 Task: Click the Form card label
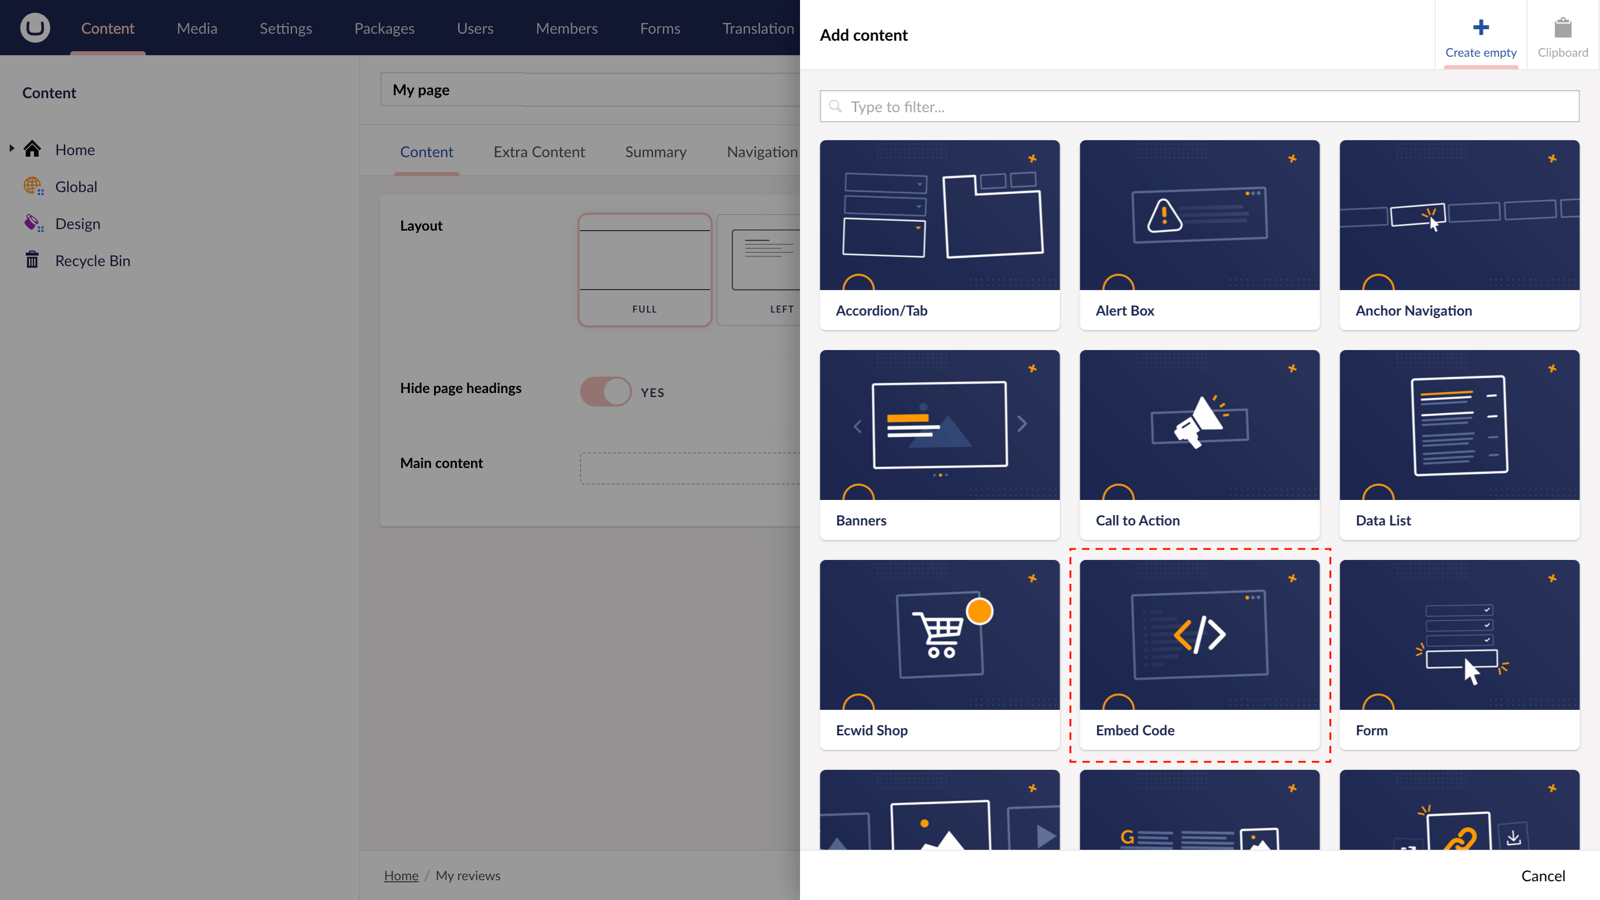(1372, 730)
